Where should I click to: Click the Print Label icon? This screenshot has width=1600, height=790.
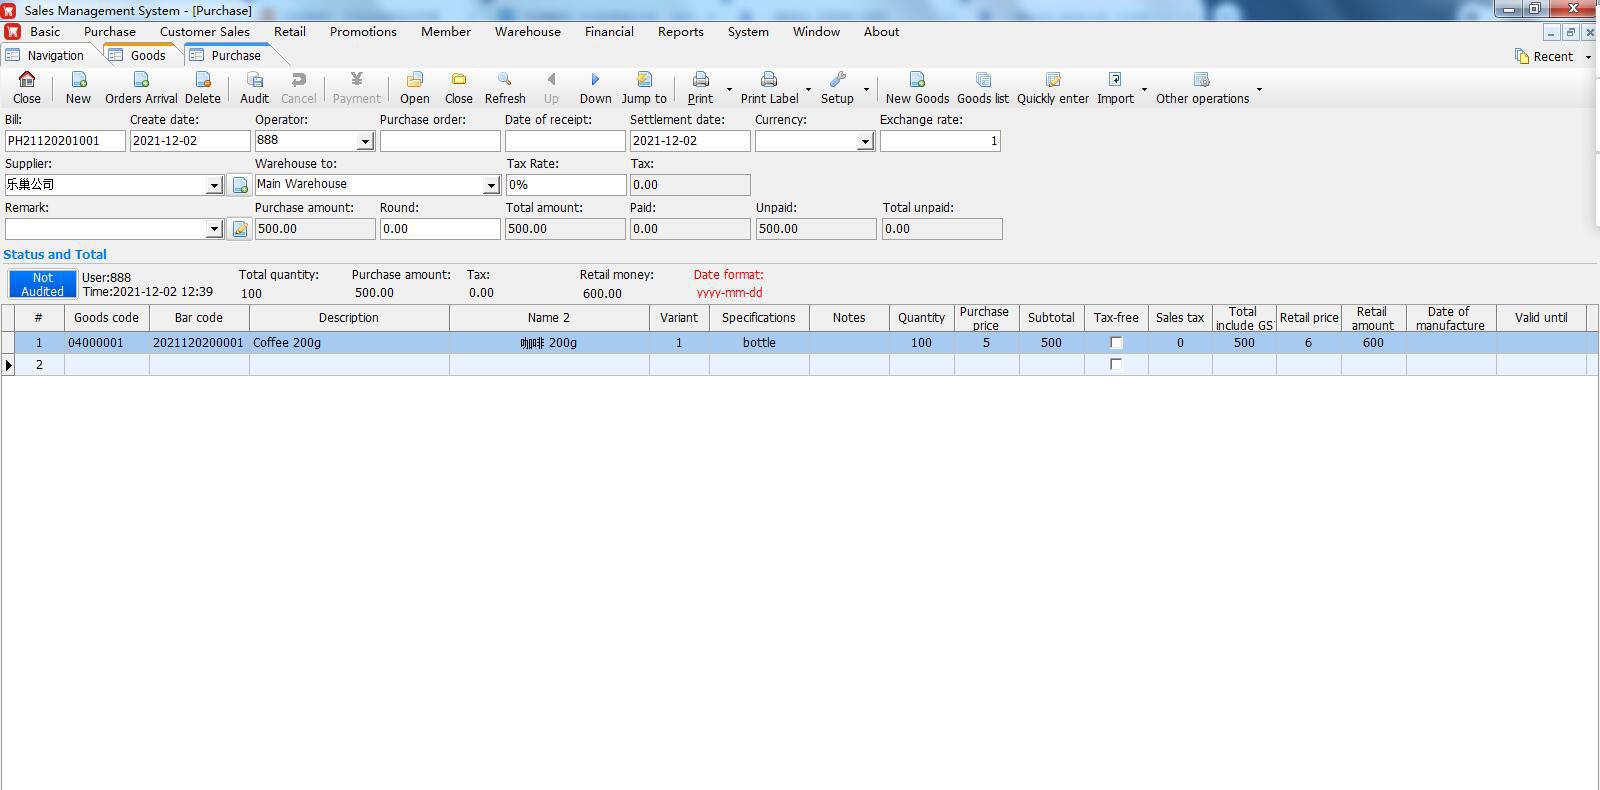click(x=768, y=81)
